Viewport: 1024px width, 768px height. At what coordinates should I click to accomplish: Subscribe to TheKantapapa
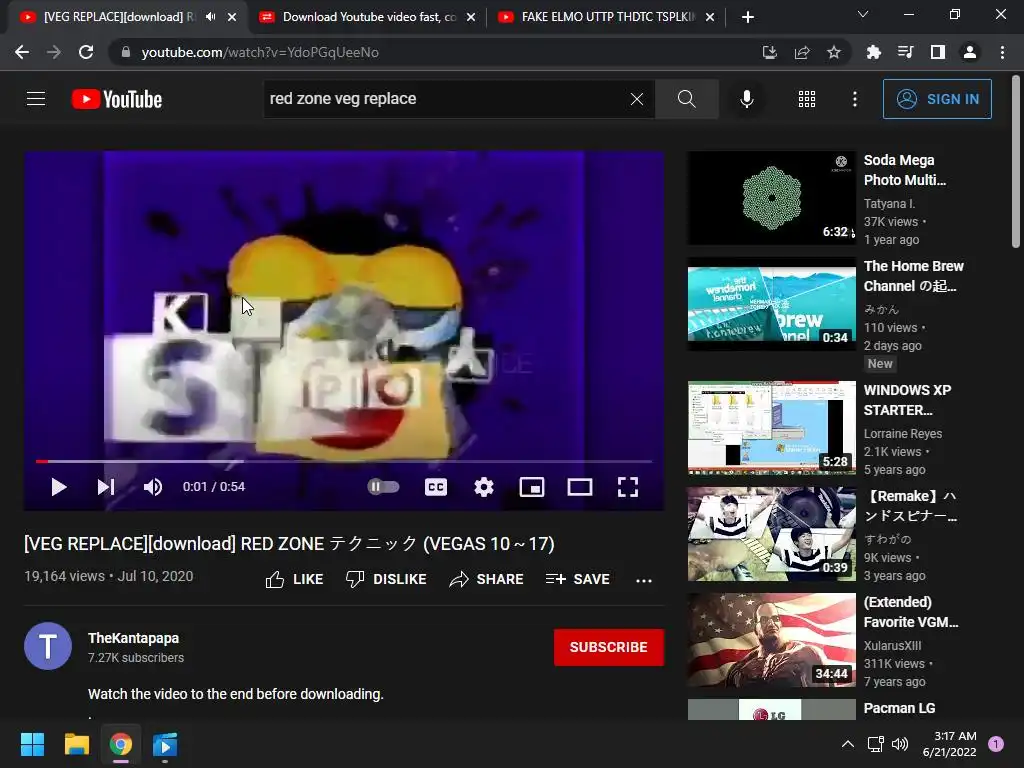[609, 647]
